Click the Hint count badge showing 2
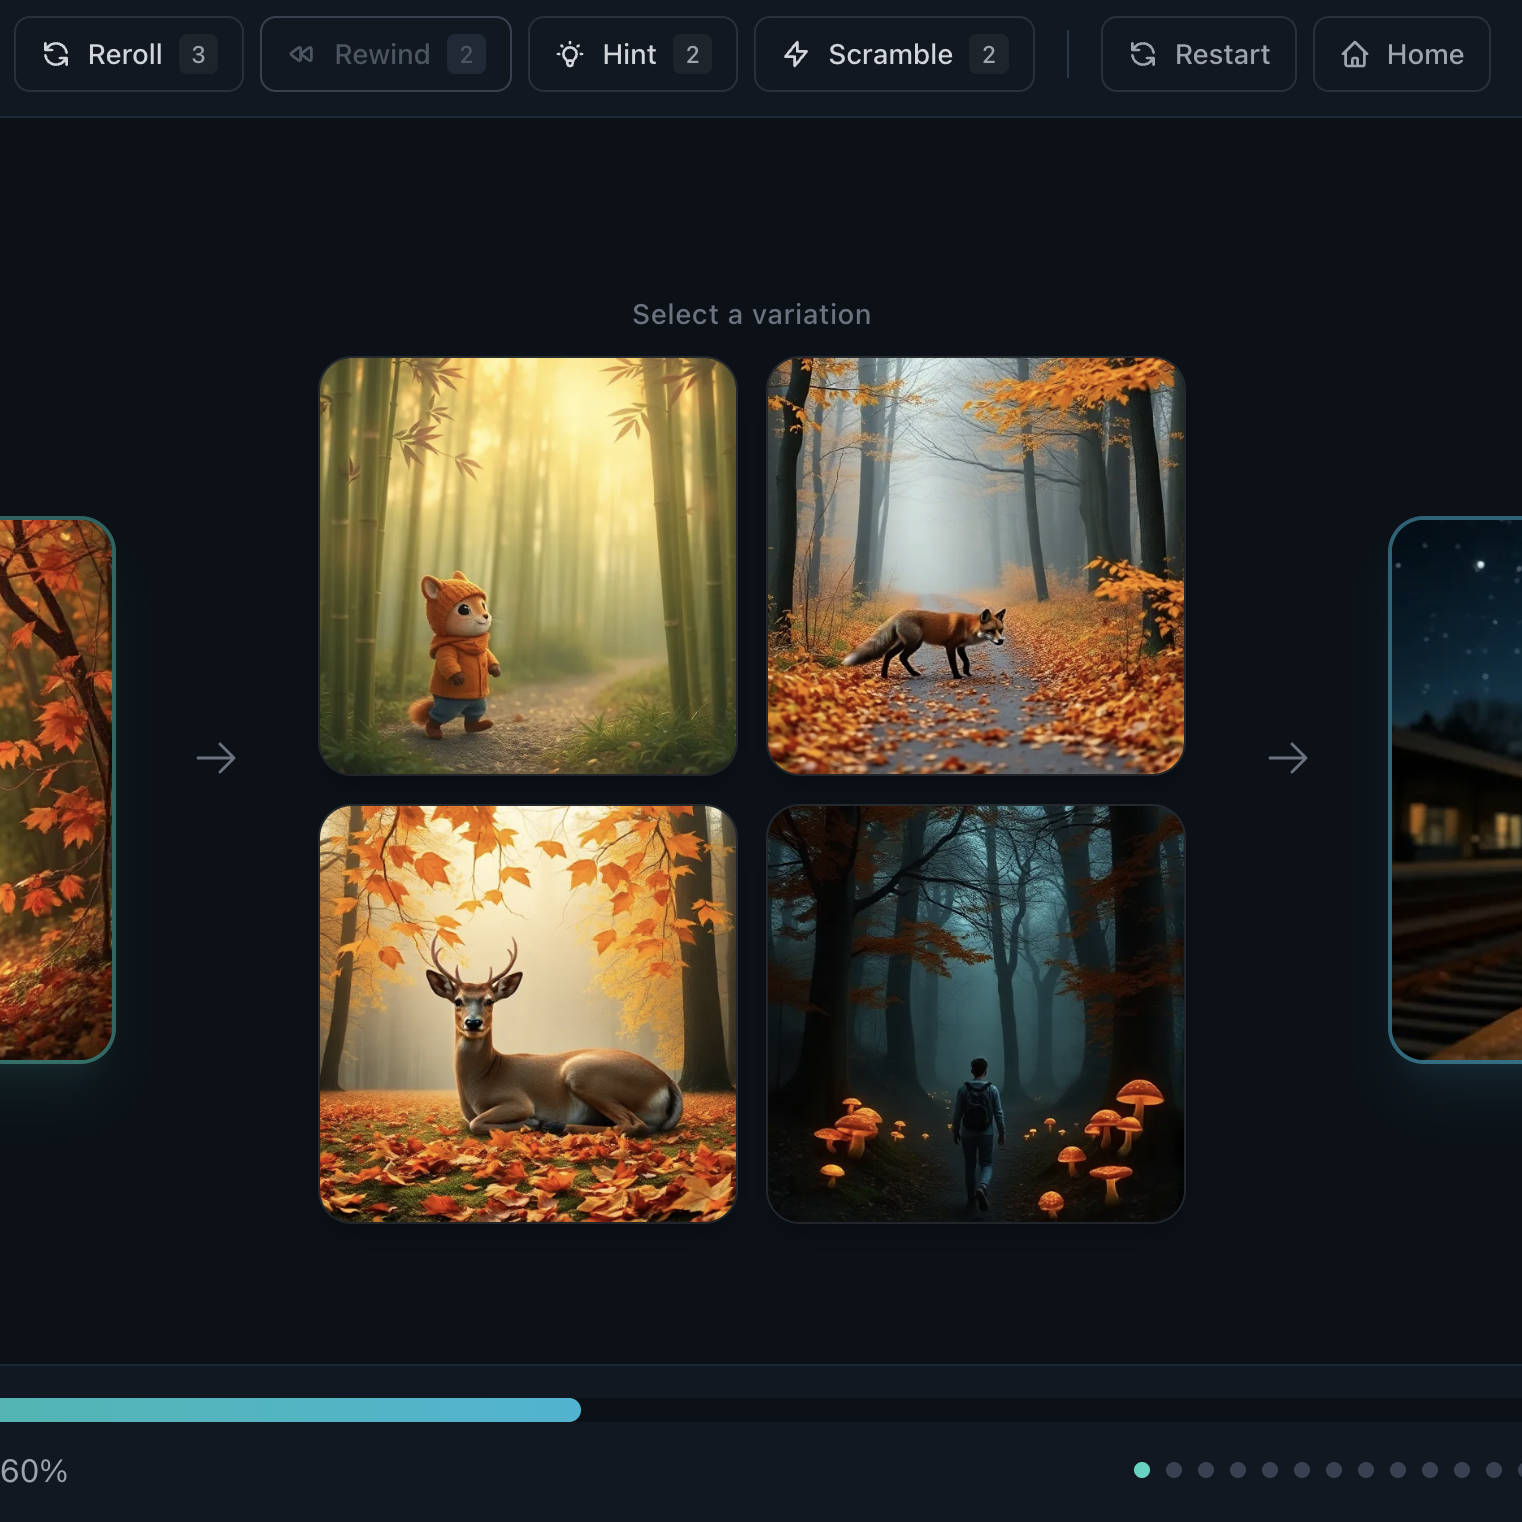The height and width of the screenshot is (1522, 1522). tap(692, 54)
